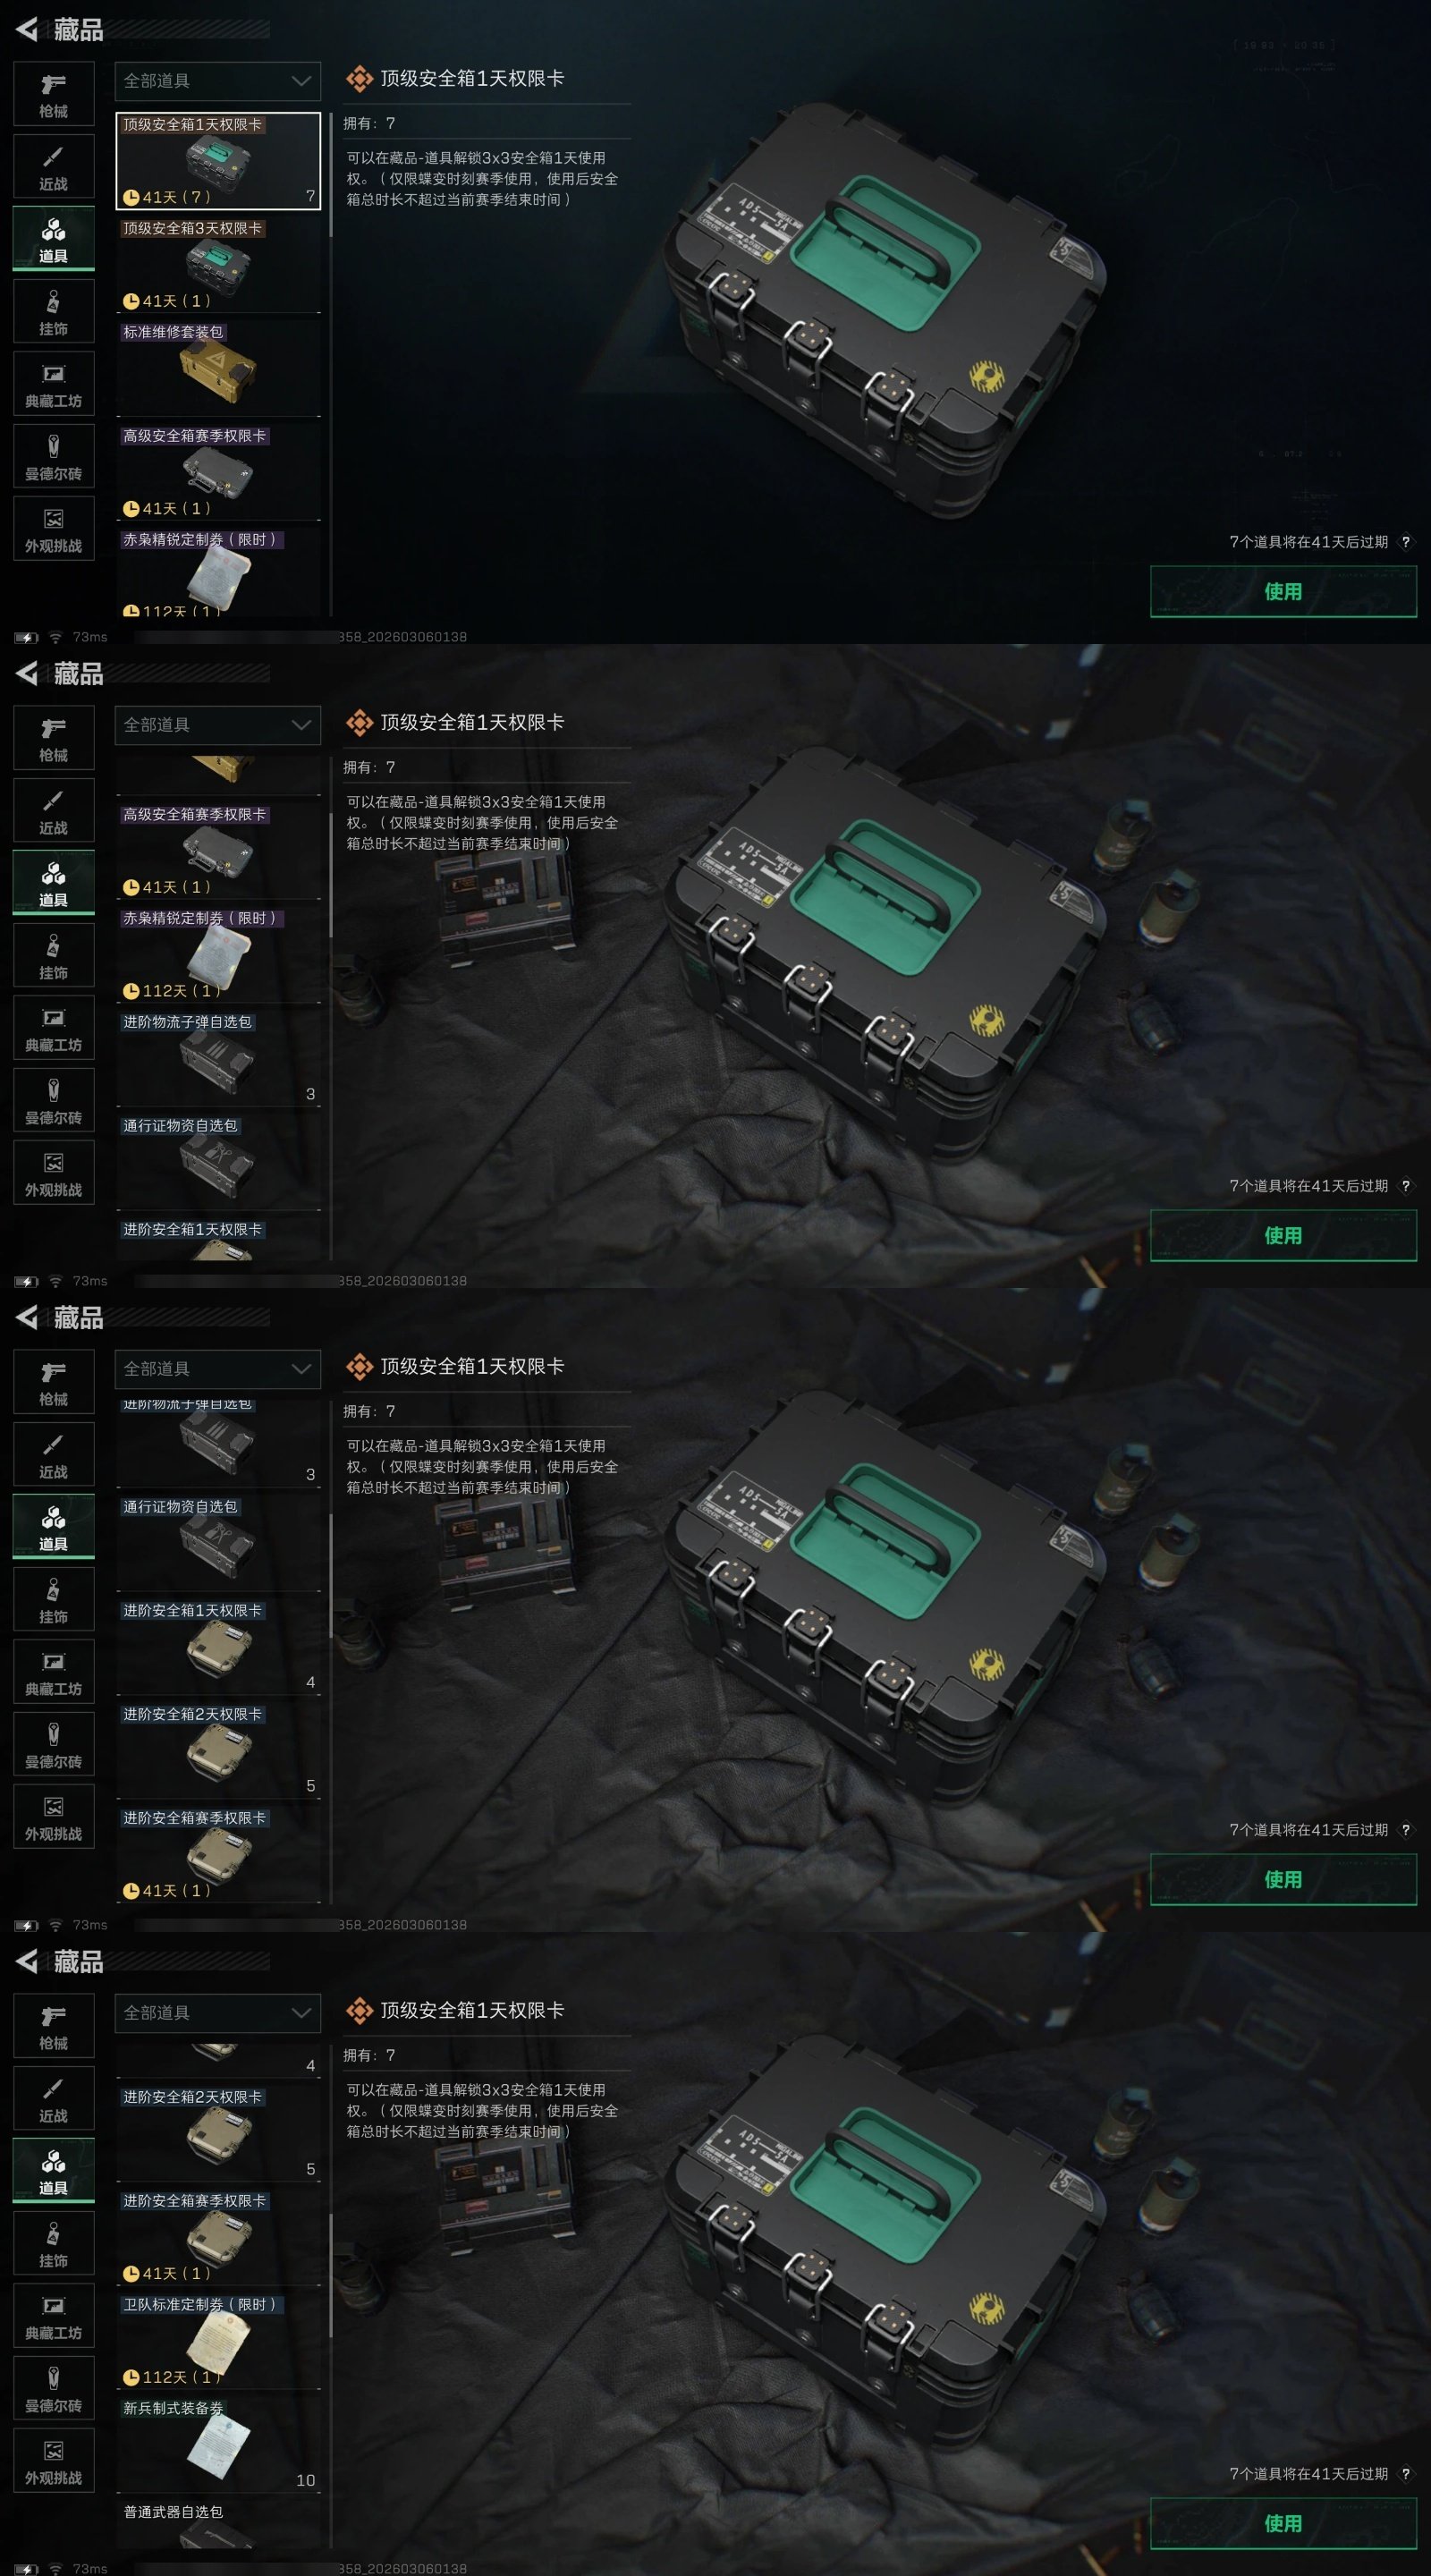Open 外观挑战 icon beside 普通武器自选包 list
This screenshot has width=1431, height=2576.
pyautogui.click(x=54, y=2461)
